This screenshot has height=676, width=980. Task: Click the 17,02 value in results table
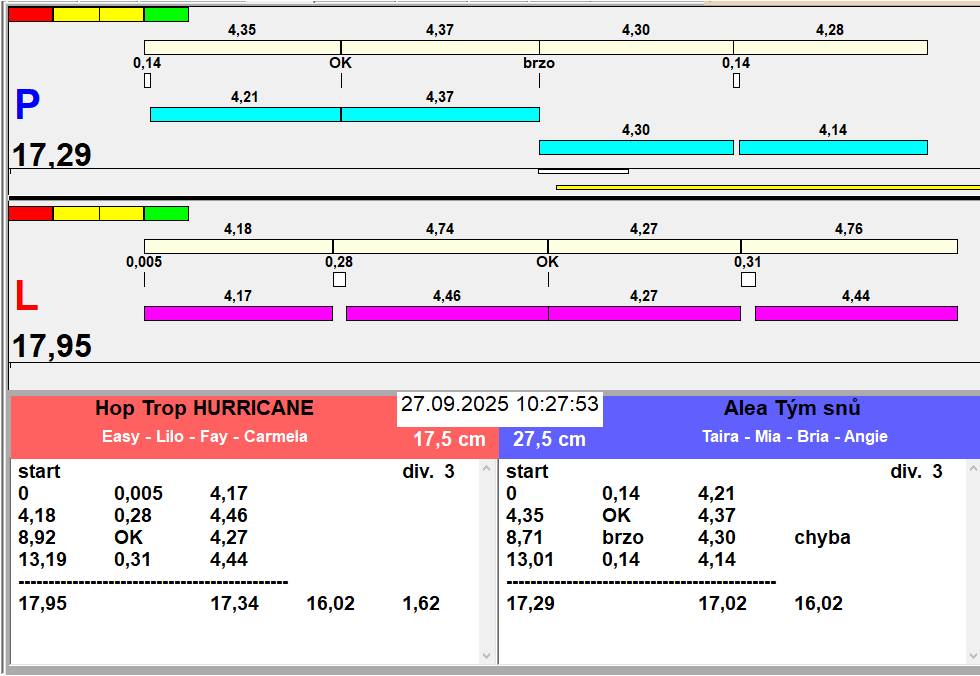pos(722,604)
